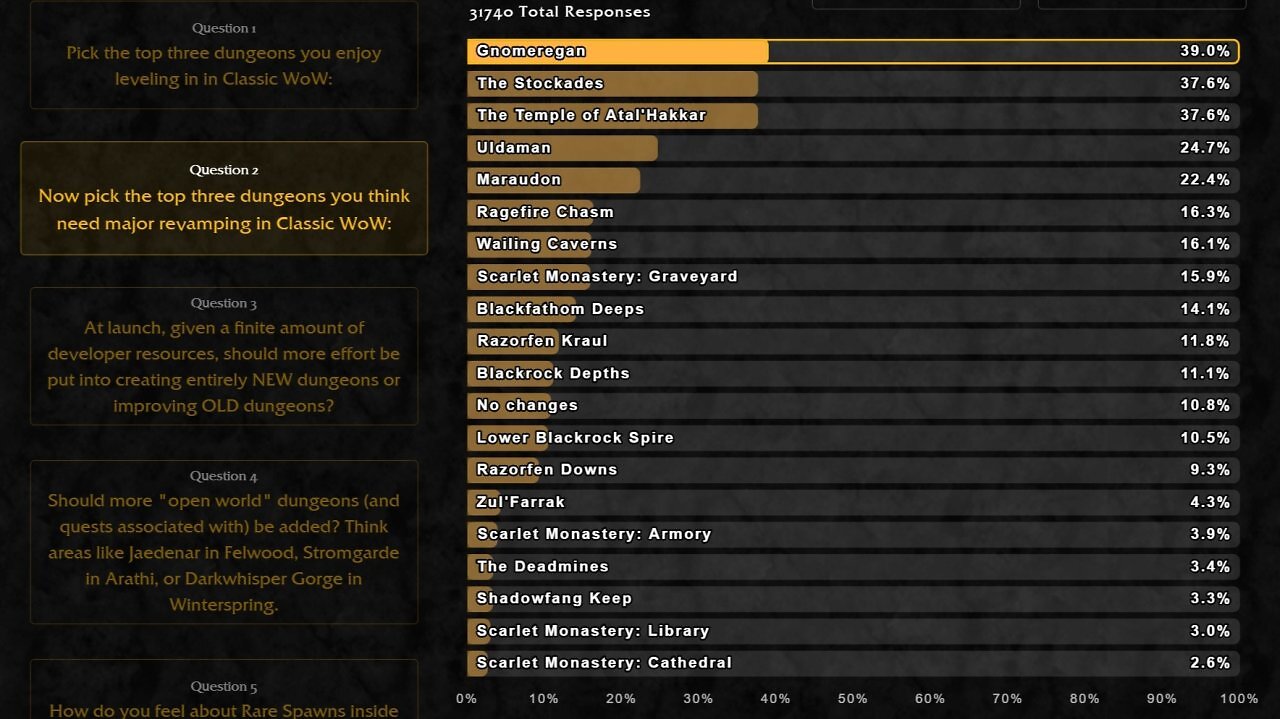Select the Razorfen Kraul row
Image resolution: width=1280 pixels, height=719 pixels.
click(853, 341)
